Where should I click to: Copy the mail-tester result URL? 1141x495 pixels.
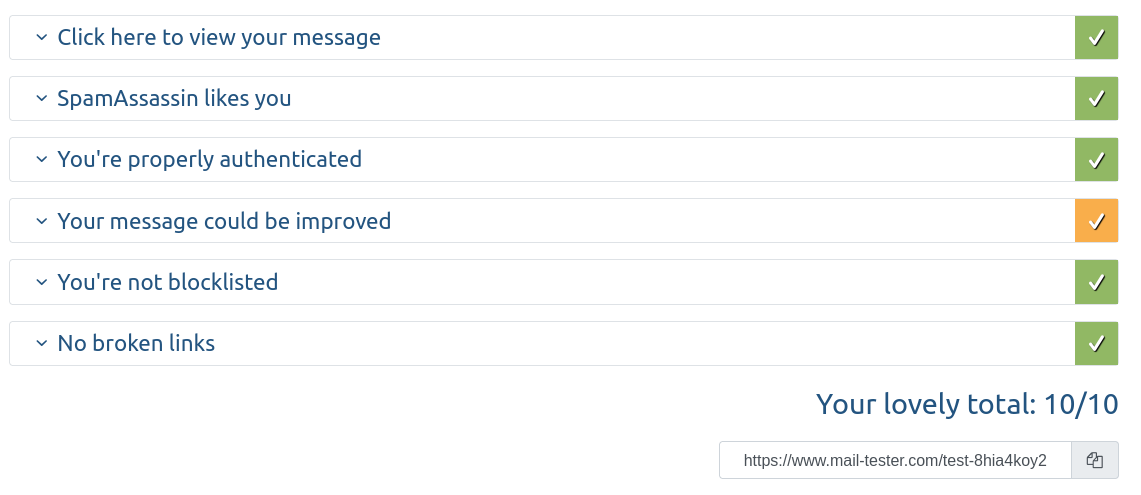coord(1094,460)
